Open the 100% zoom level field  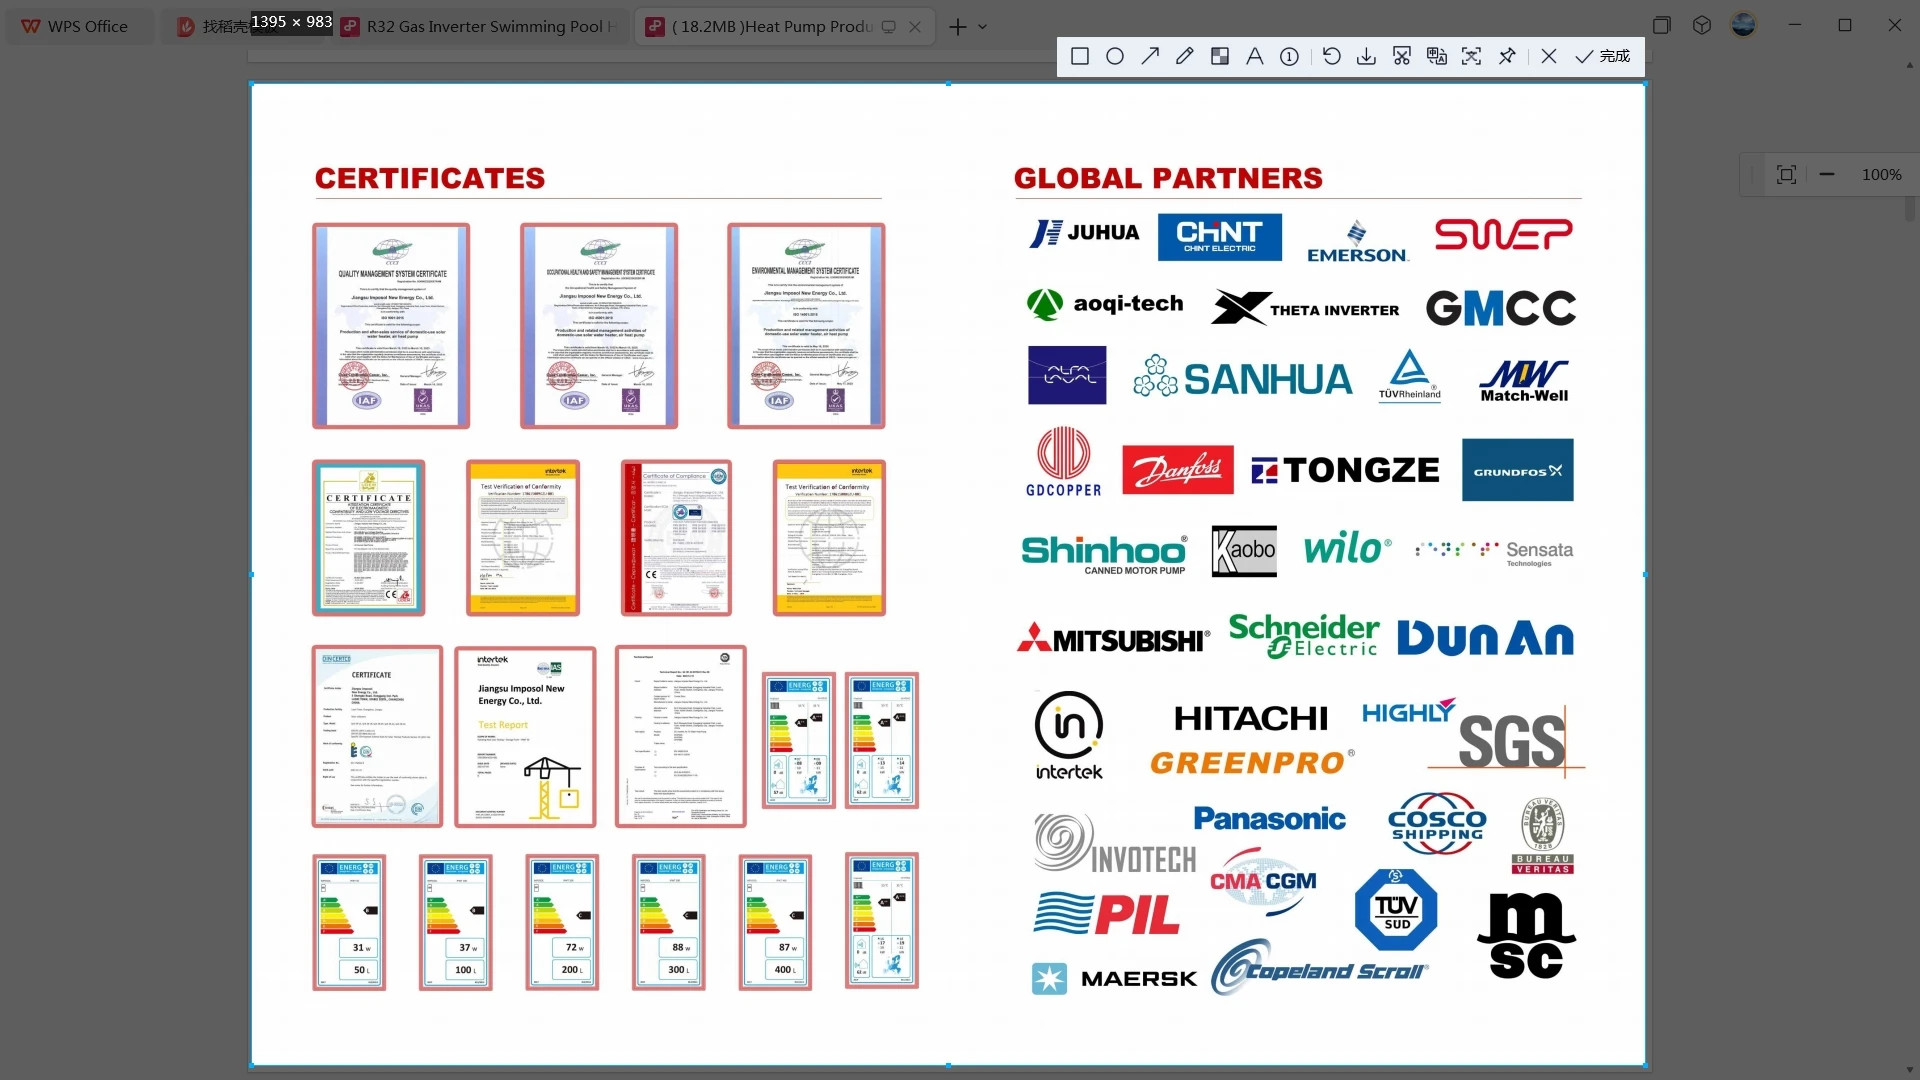1881,174
